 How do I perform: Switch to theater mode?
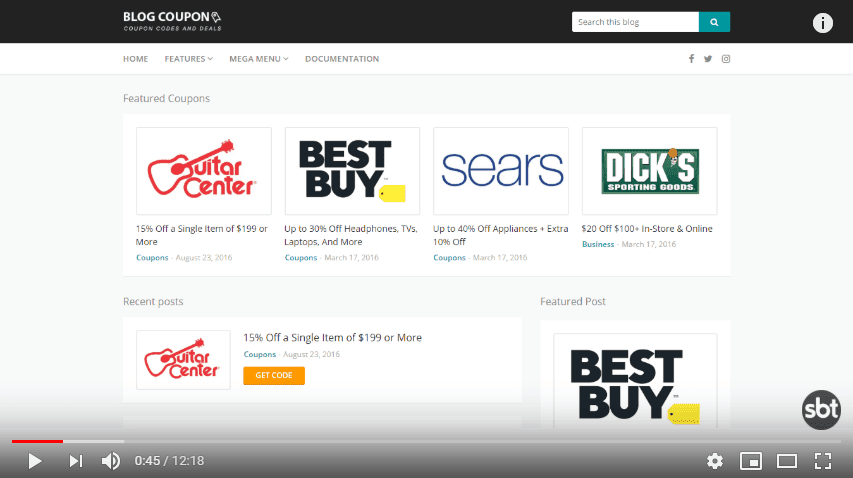(x=787, y=461)
